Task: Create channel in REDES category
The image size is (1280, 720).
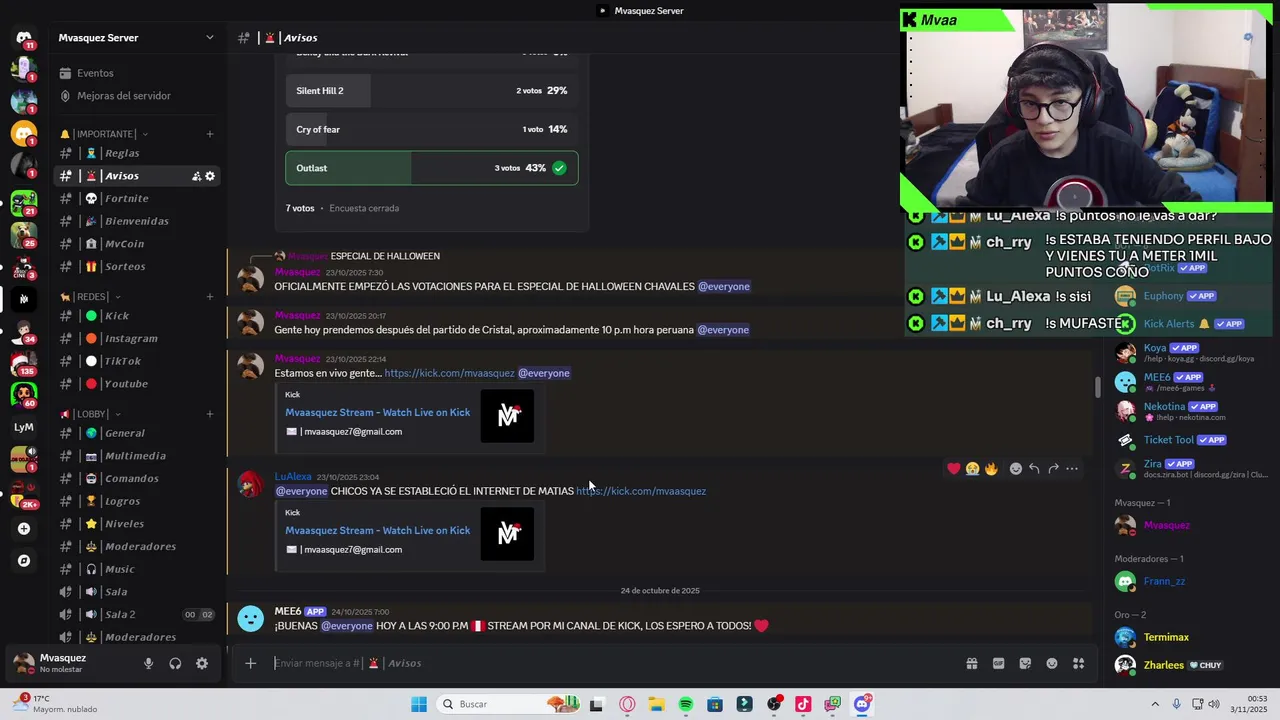Action: coord(210,297)
